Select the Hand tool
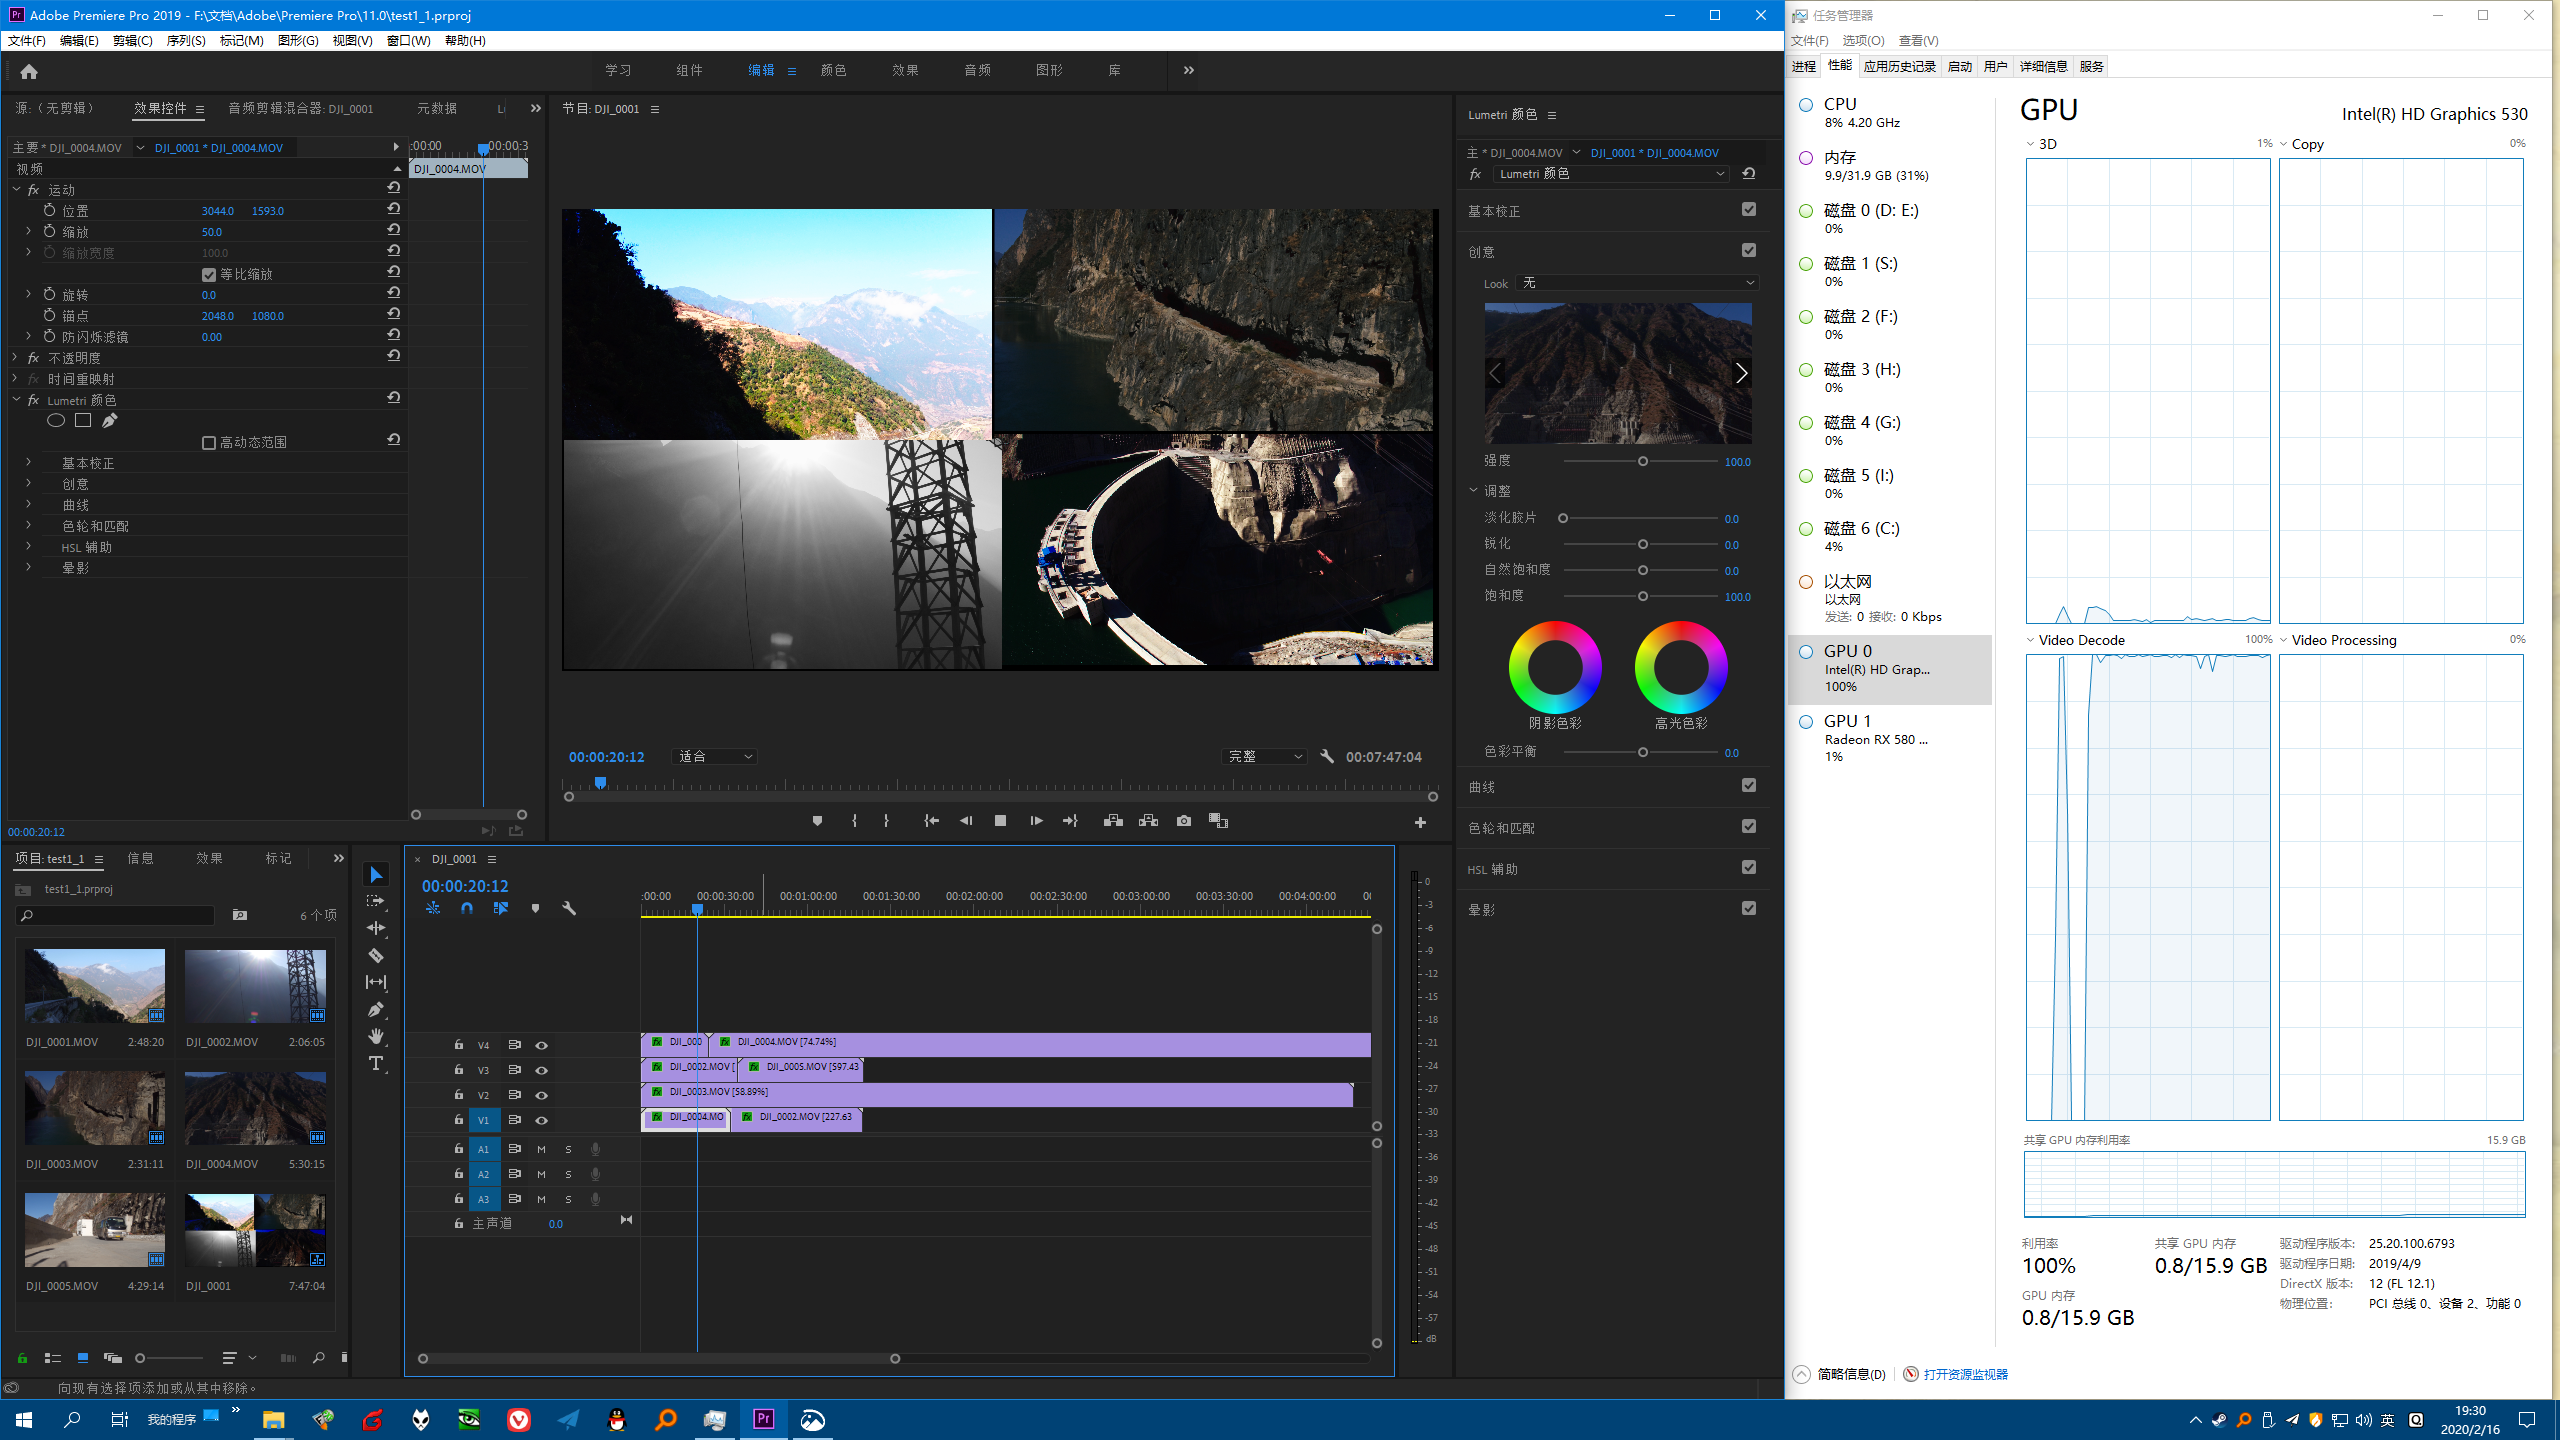 tap(376, 1036)
